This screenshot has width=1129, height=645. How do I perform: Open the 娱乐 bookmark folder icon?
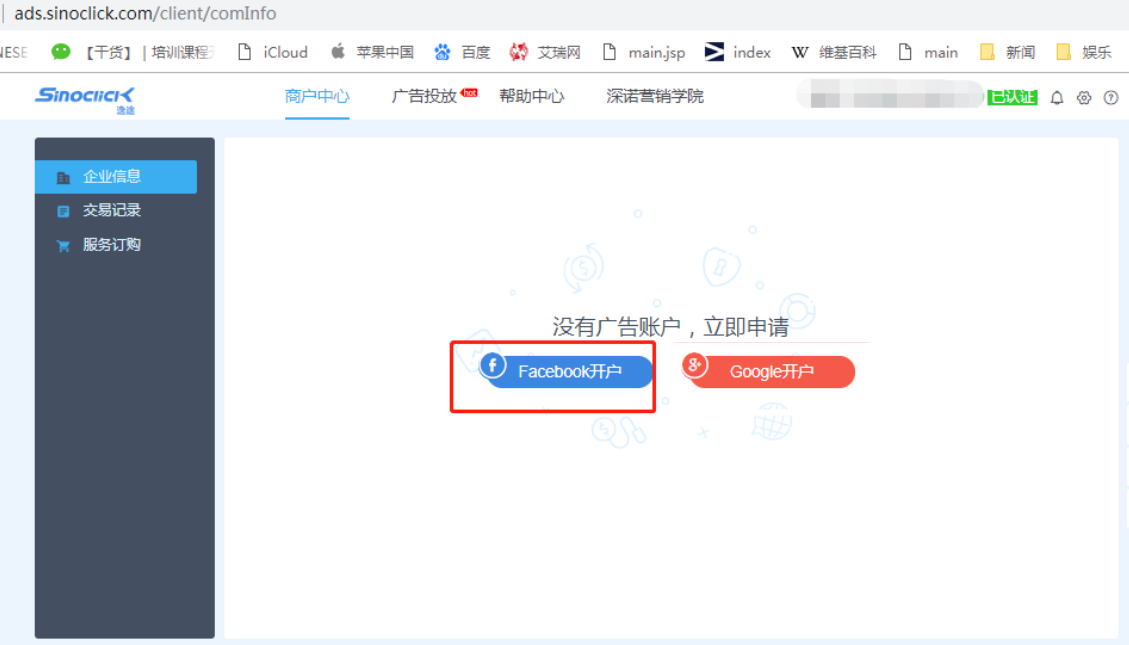pos(1063,52)
